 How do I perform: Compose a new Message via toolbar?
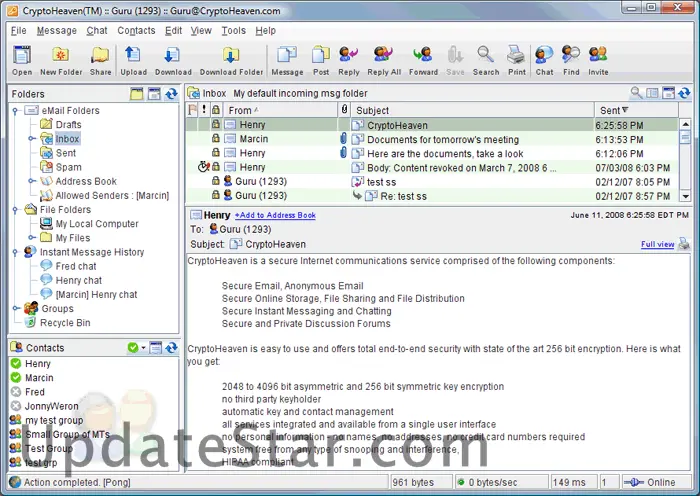[287, 60]
